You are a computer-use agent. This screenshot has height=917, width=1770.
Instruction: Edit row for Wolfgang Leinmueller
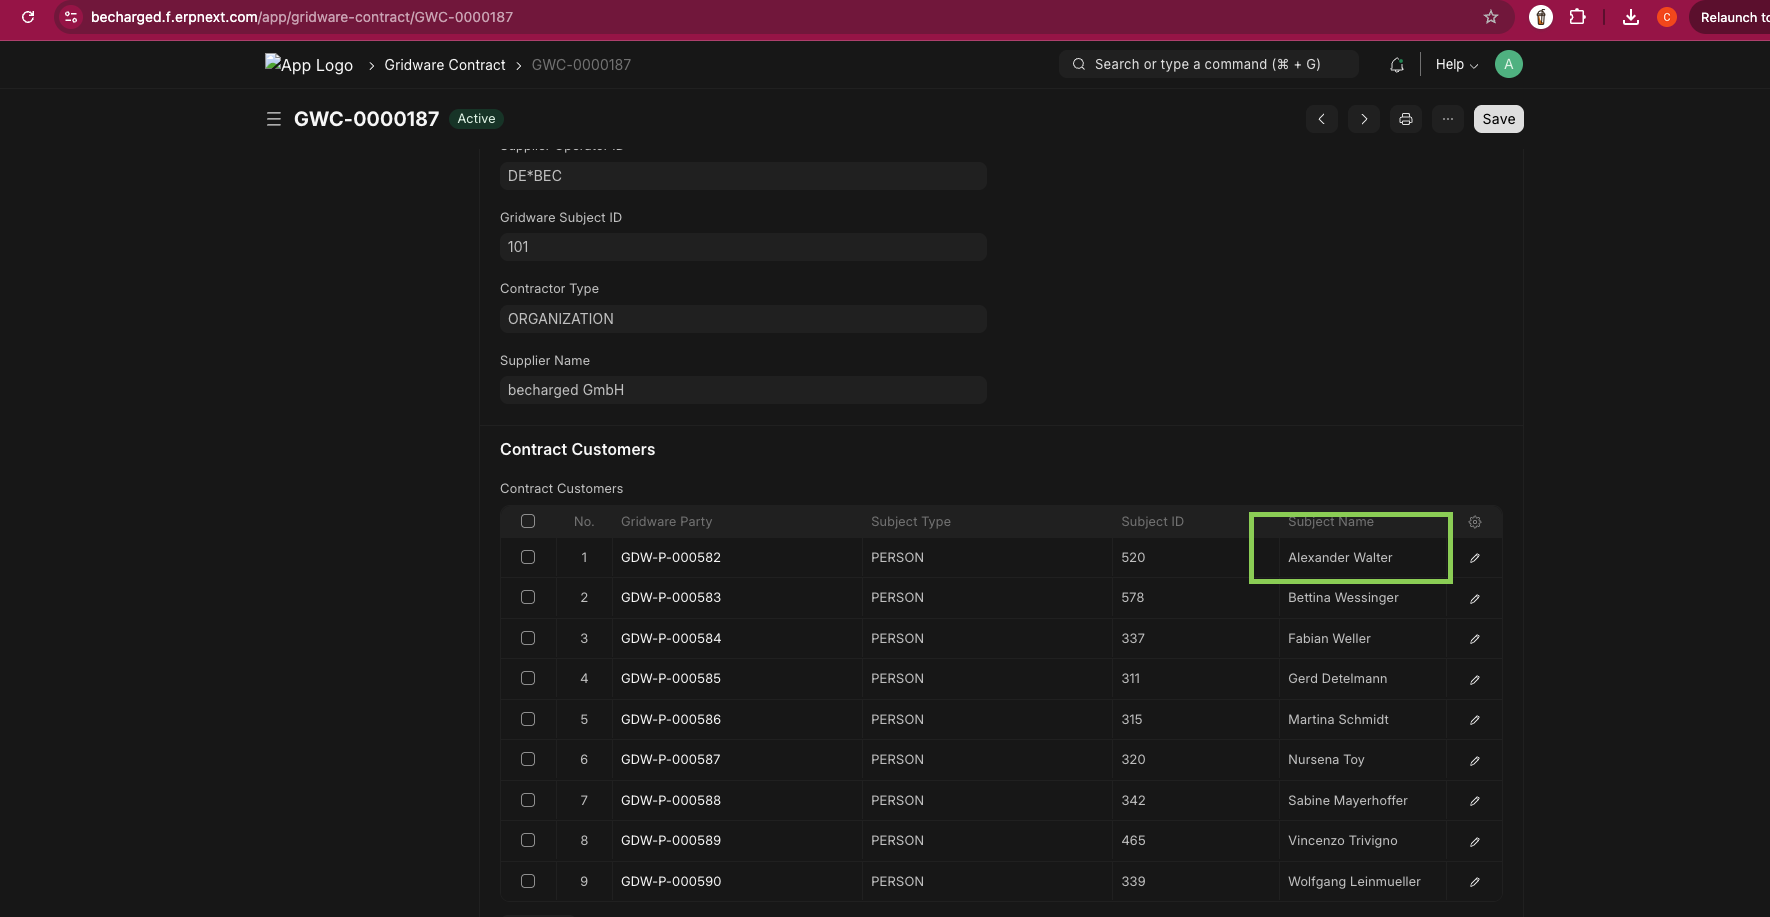coord(1475,882)
